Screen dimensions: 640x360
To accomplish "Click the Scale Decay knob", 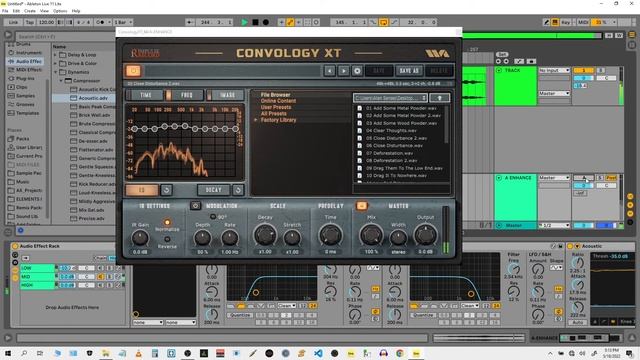I will (x=265, y=236).
